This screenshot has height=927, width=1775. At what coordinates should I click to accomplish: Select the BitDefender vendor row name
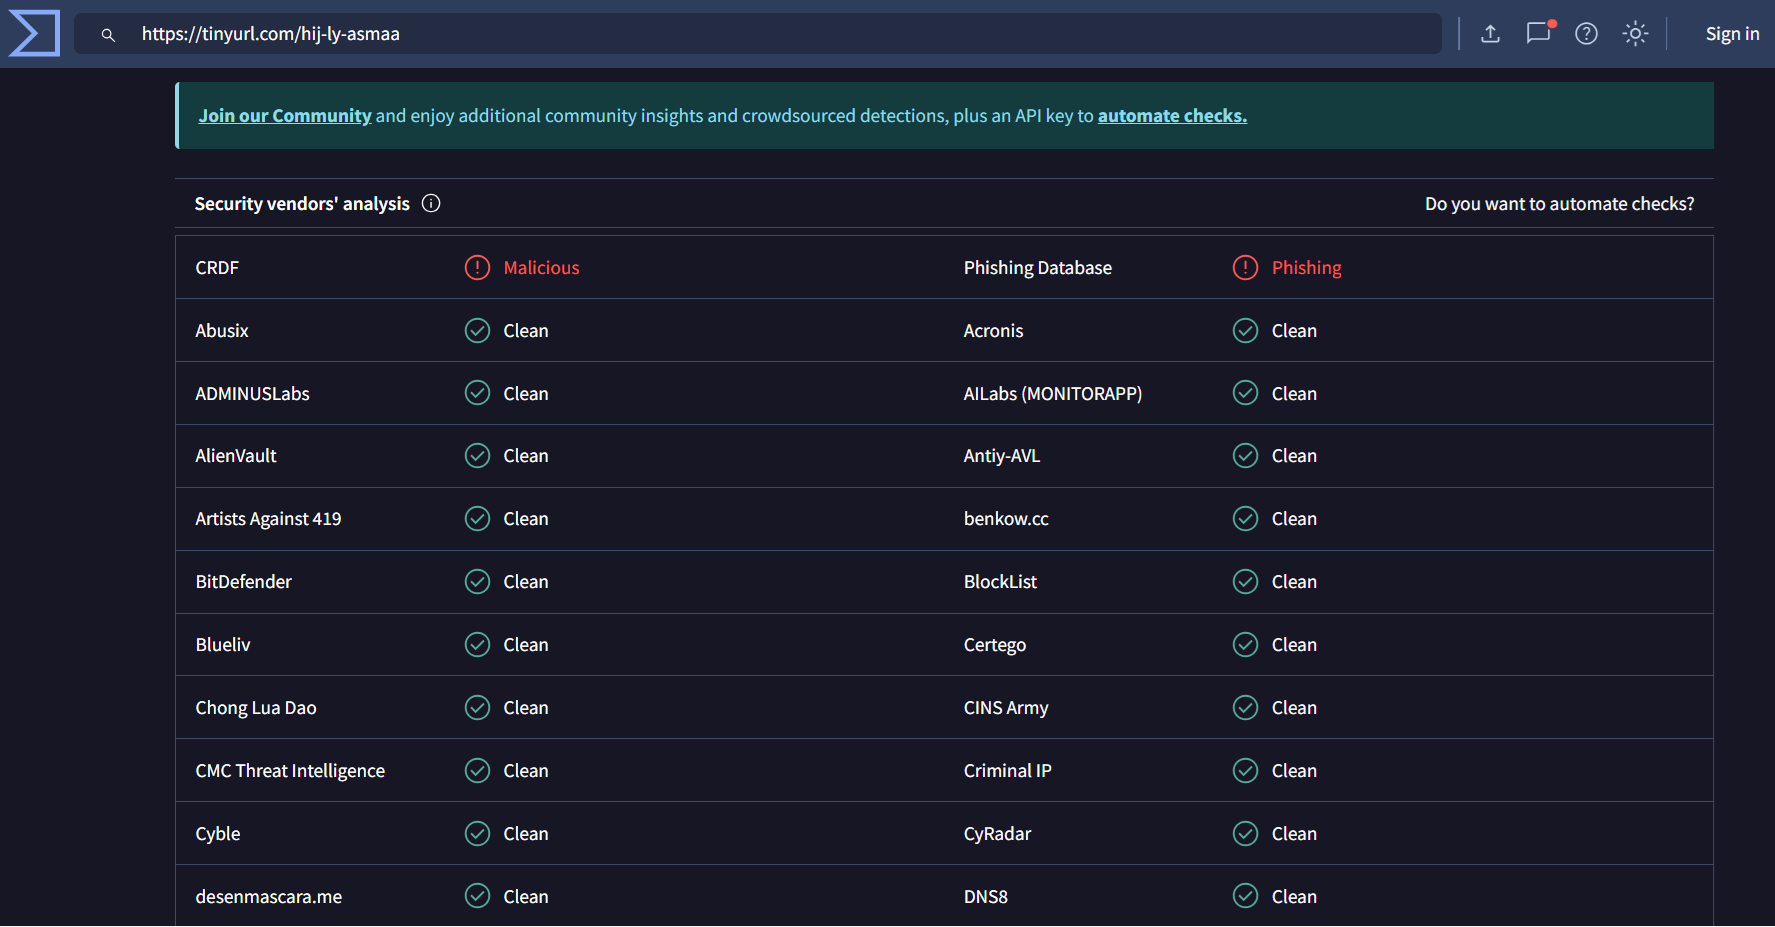tap(244, 582)
